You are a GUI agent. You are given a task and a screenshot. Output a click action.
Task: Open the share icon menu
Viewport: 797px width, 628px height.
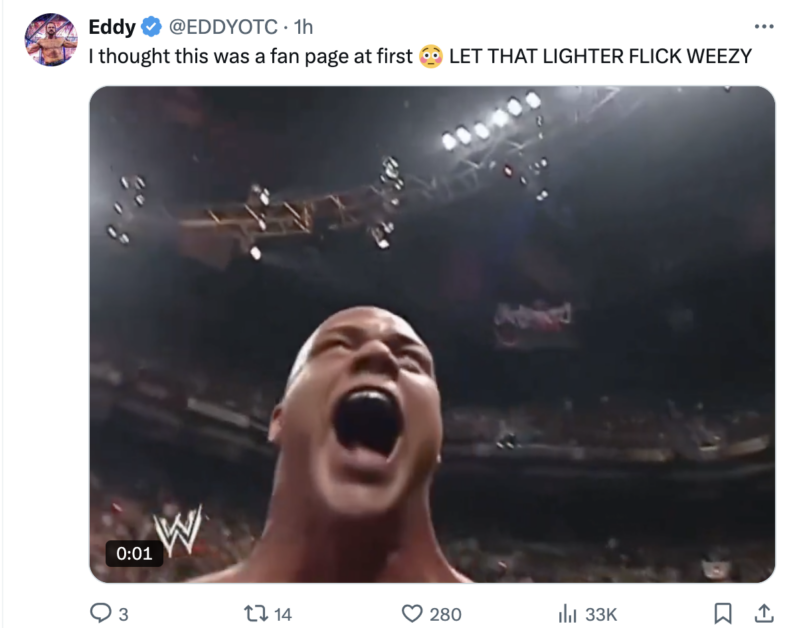[763, 613]
